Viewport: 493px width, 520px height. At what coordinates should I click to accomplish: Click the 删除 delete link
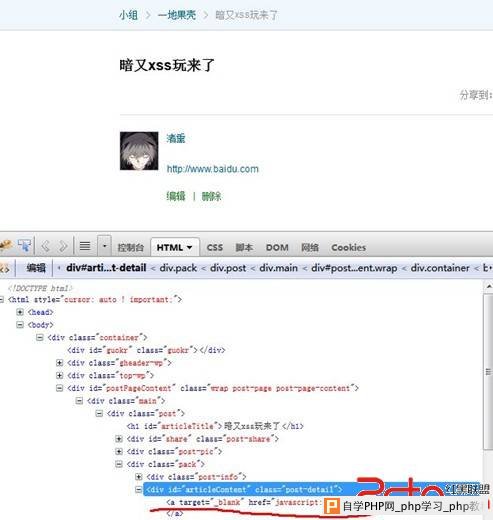pyautogui.click(x=211, y=196)
